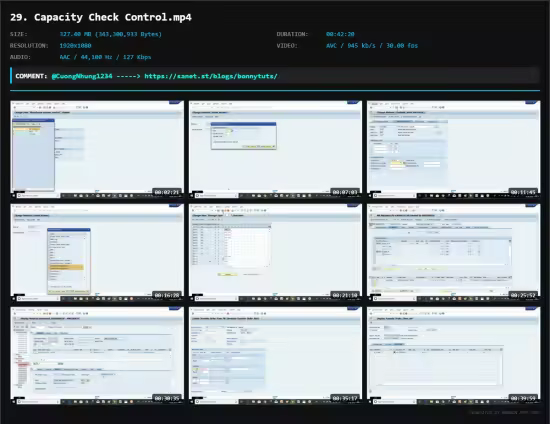
Task: Open thumbnail at timestamp 00:02:21
Action: coord(97,149)
